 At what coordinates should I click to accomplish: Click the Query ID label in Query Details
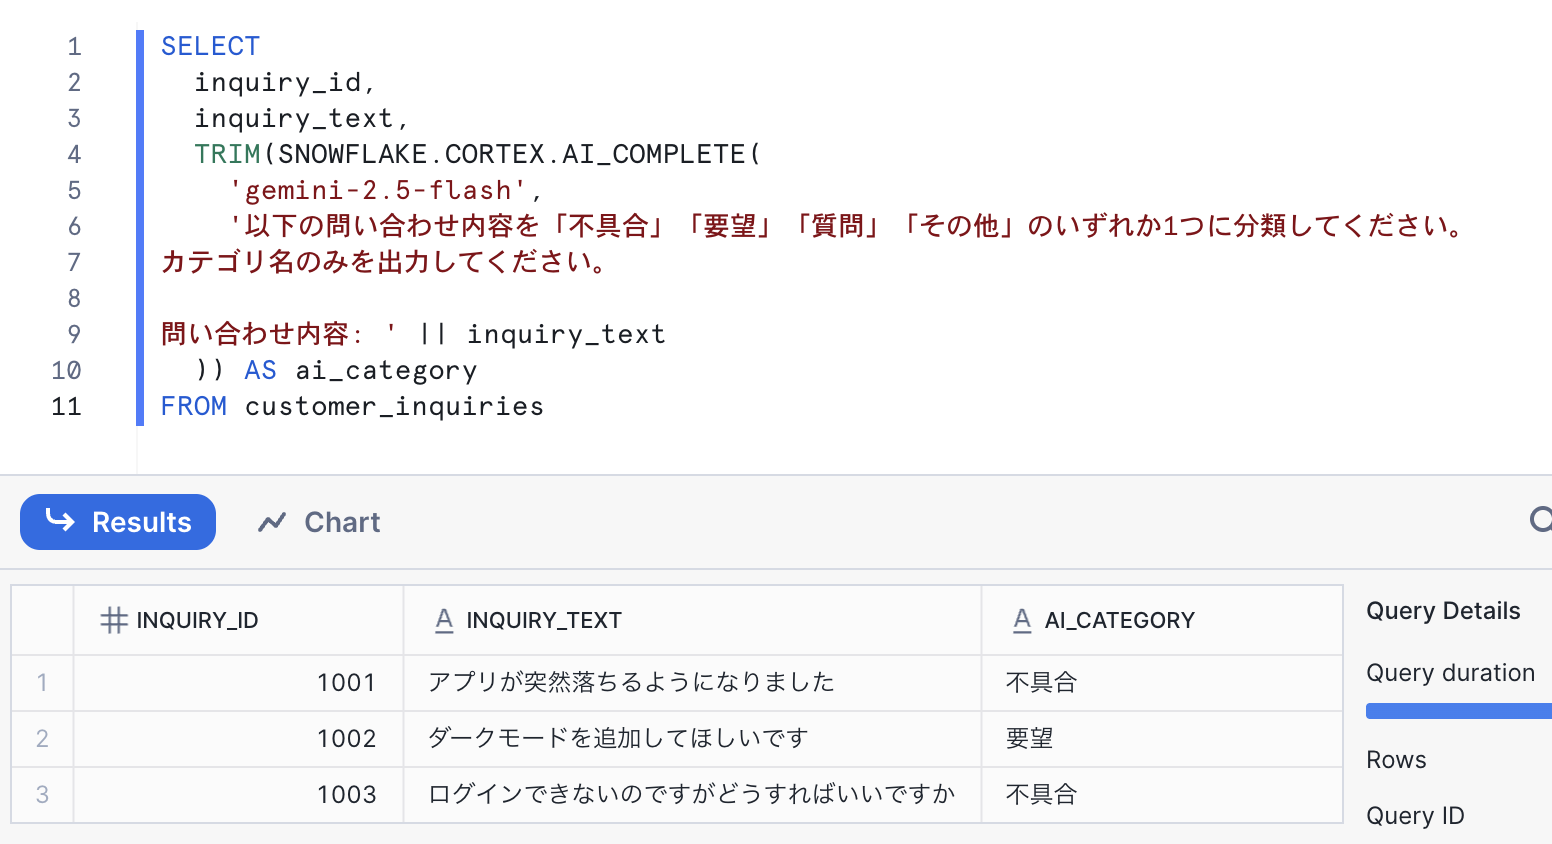coord(1415,815)
